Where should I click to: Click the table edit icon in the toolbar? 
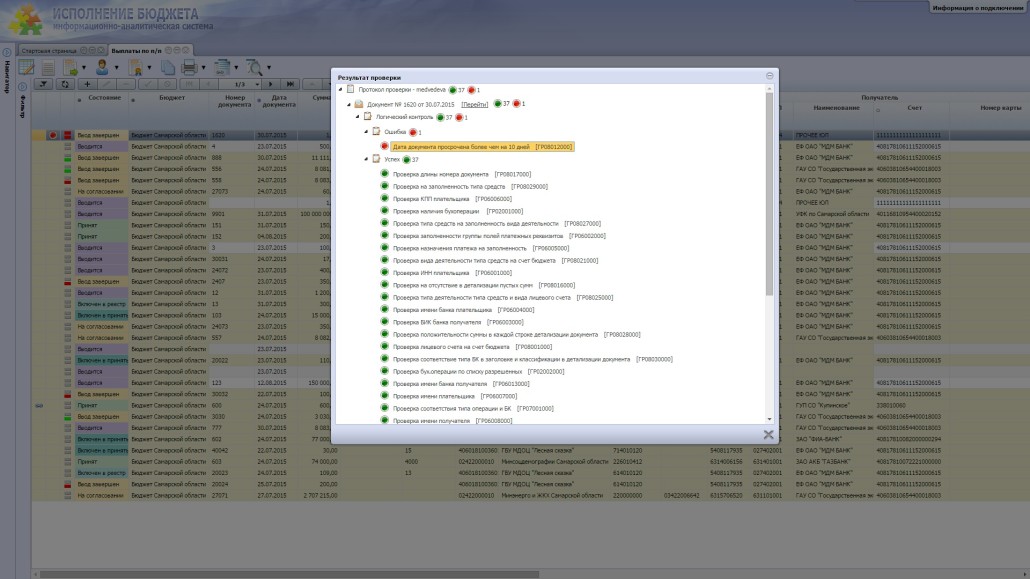point(26,67)
